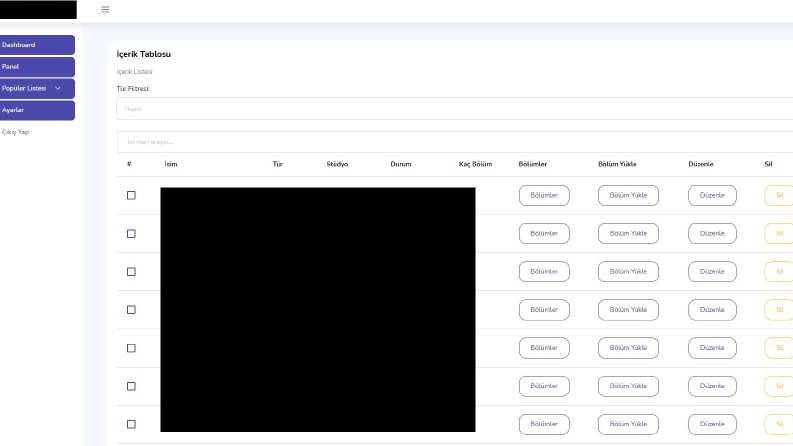Click Düzenle in the second row
Screen dimensions: 793x446
[x=712, y=234]
